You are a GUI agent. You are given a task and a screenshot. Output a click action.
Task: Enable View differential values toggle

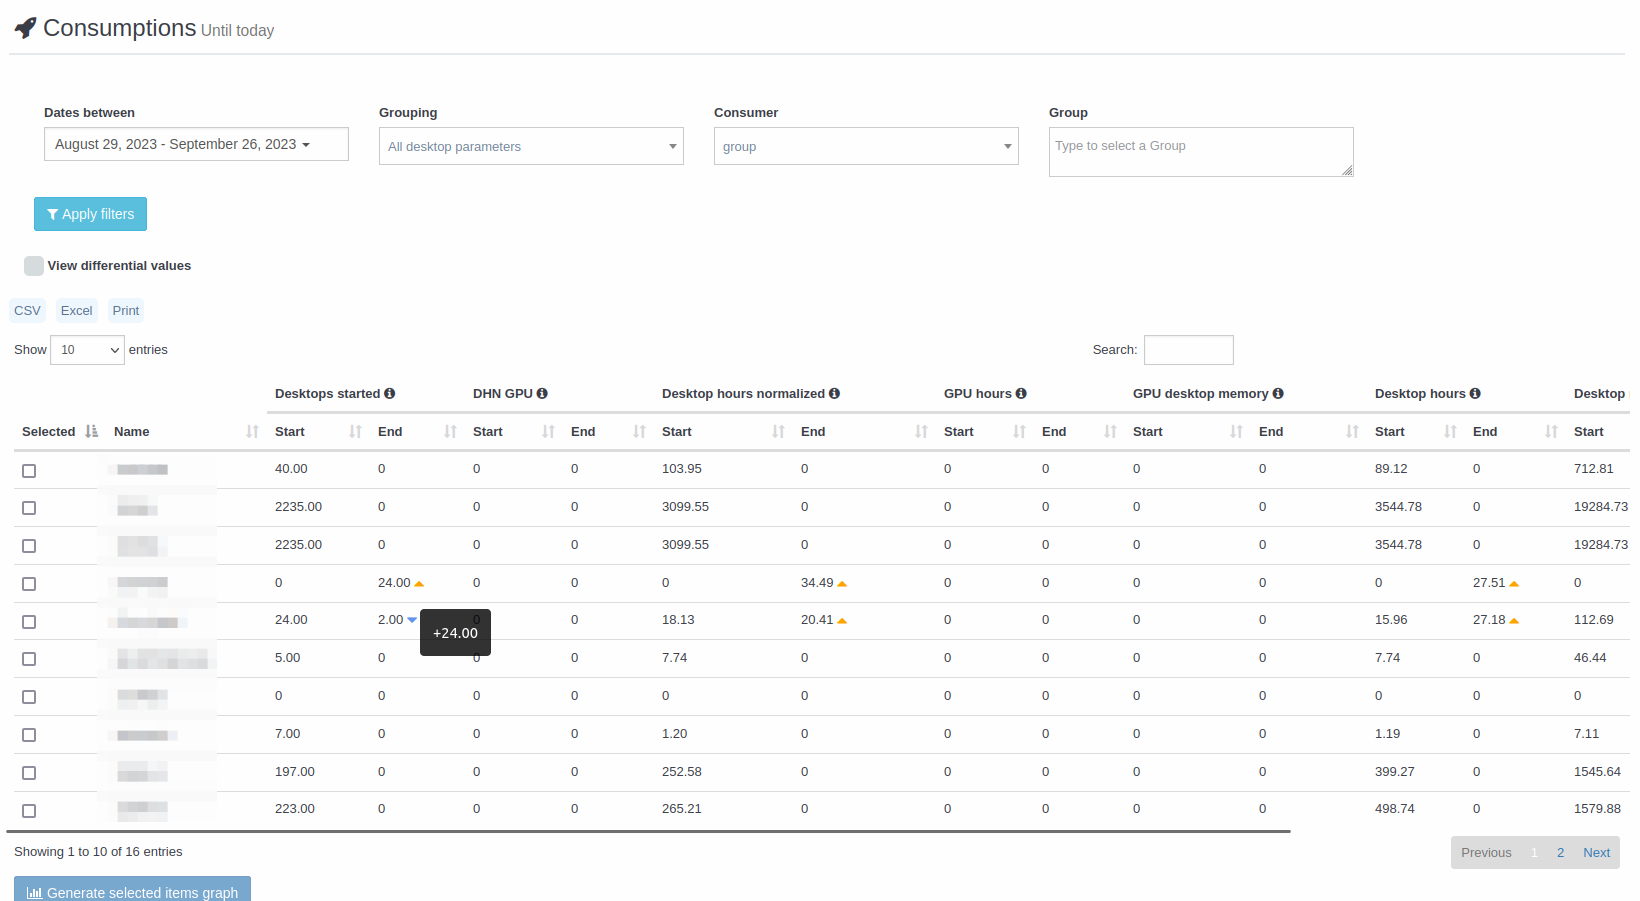(34, 266)
